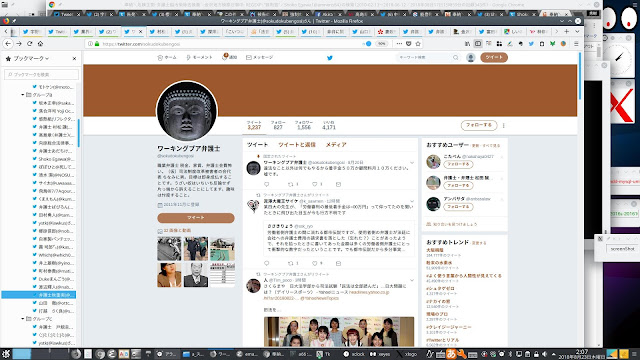Go back with the Firefox back arrow
640x360 pixels.
[x=8, y=44]
